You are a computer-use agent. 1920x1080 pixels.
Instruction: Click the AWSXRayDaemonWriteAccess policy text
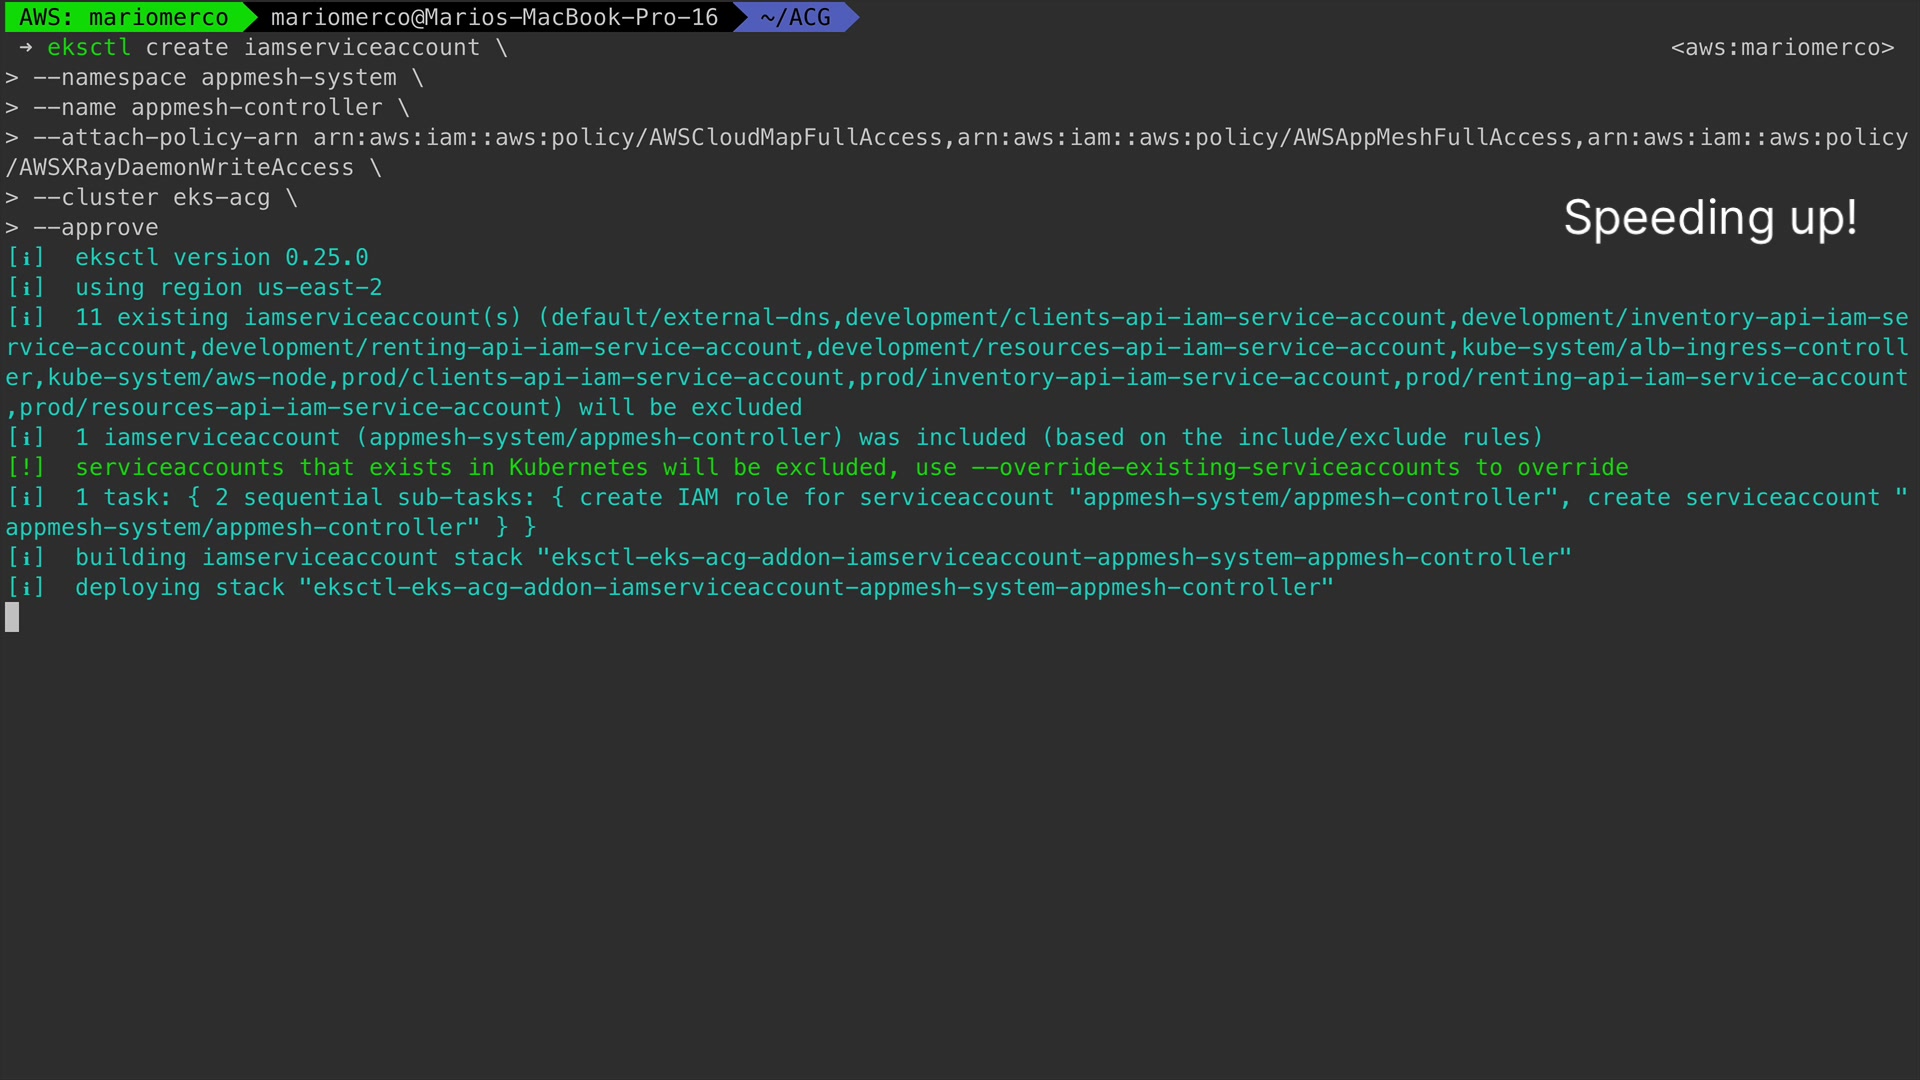coord(186,167)
